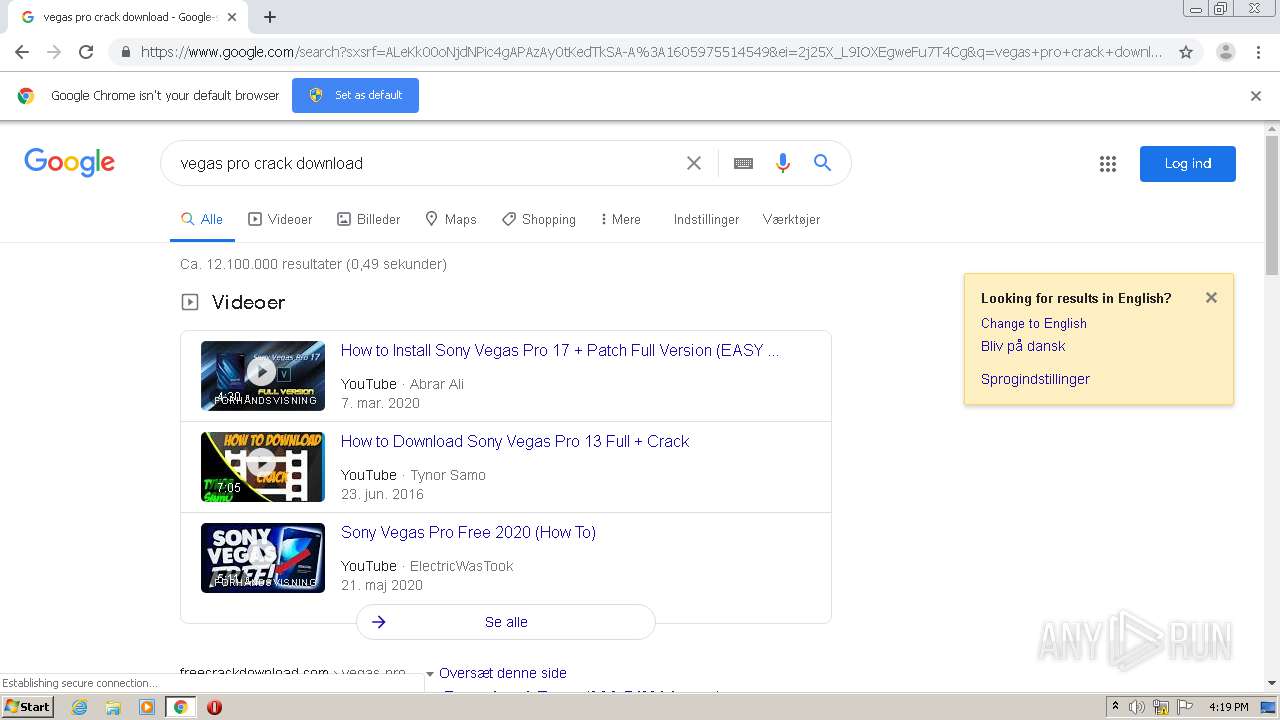Open network status tray icon
The height and width of the screenshot is (720, 1280).
(1161, 707)
